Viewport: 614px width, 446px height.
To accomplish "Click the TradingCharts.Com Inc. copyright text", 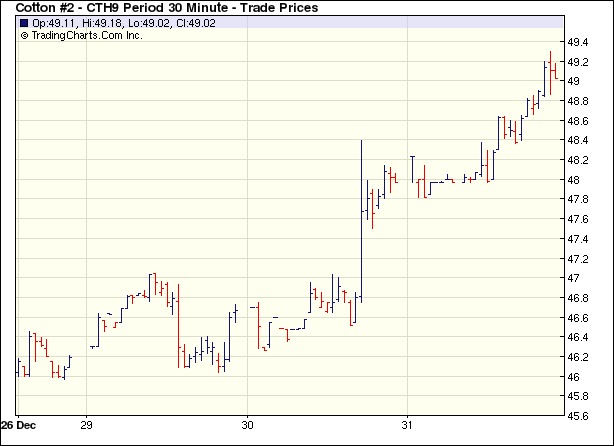I will pyautogui.click(x=88, y=35).
